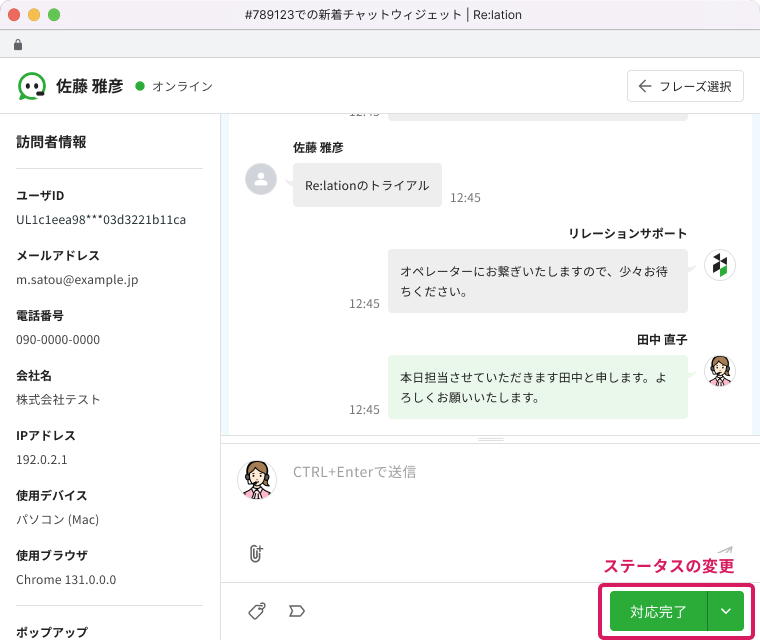
Task: Click the browser lock icon
Action: (17, 45)
